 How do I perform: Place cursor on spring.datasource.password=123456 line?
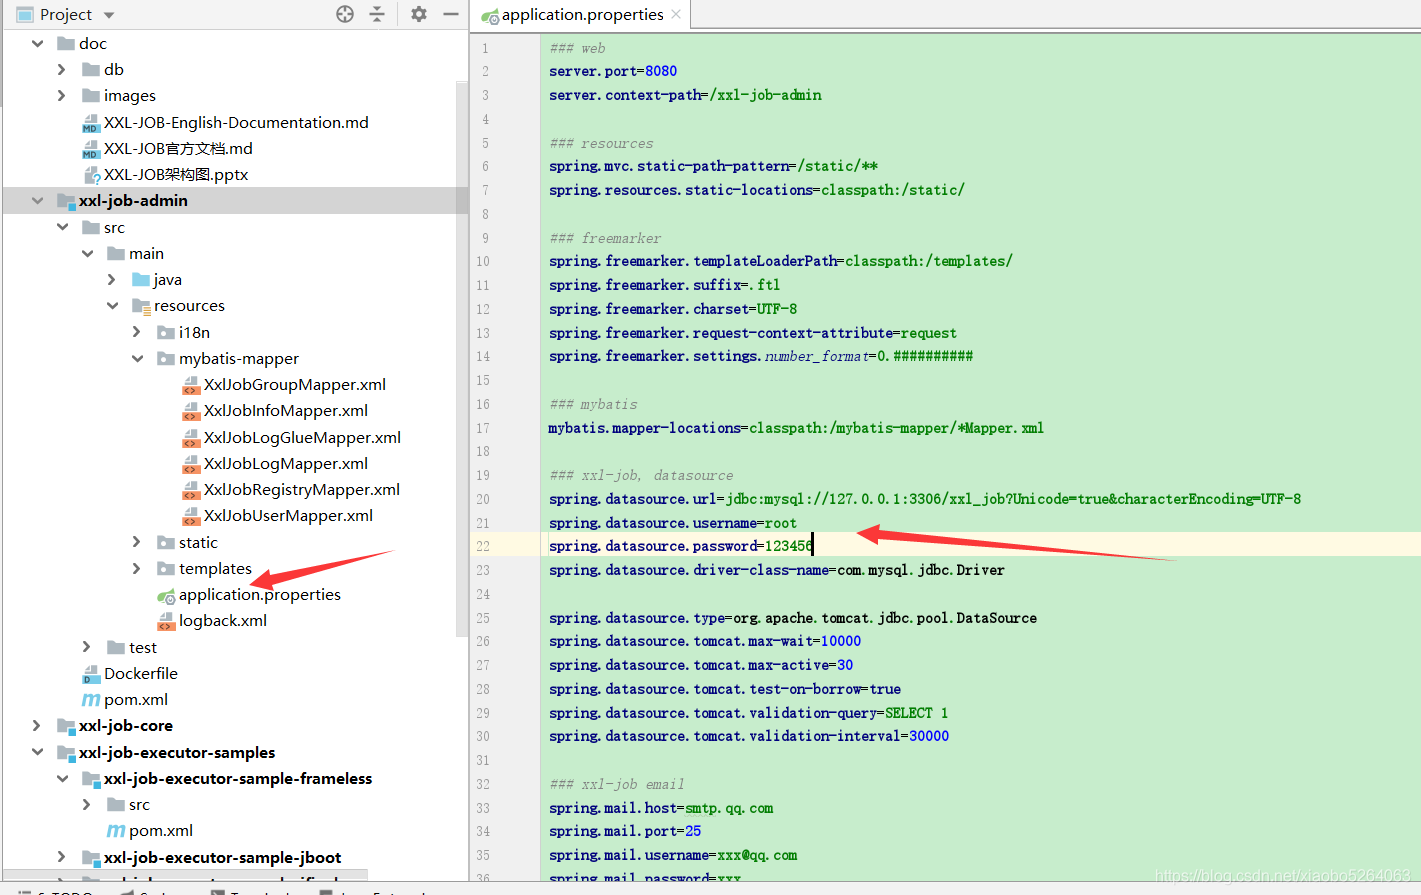click(x=681, y=546)
